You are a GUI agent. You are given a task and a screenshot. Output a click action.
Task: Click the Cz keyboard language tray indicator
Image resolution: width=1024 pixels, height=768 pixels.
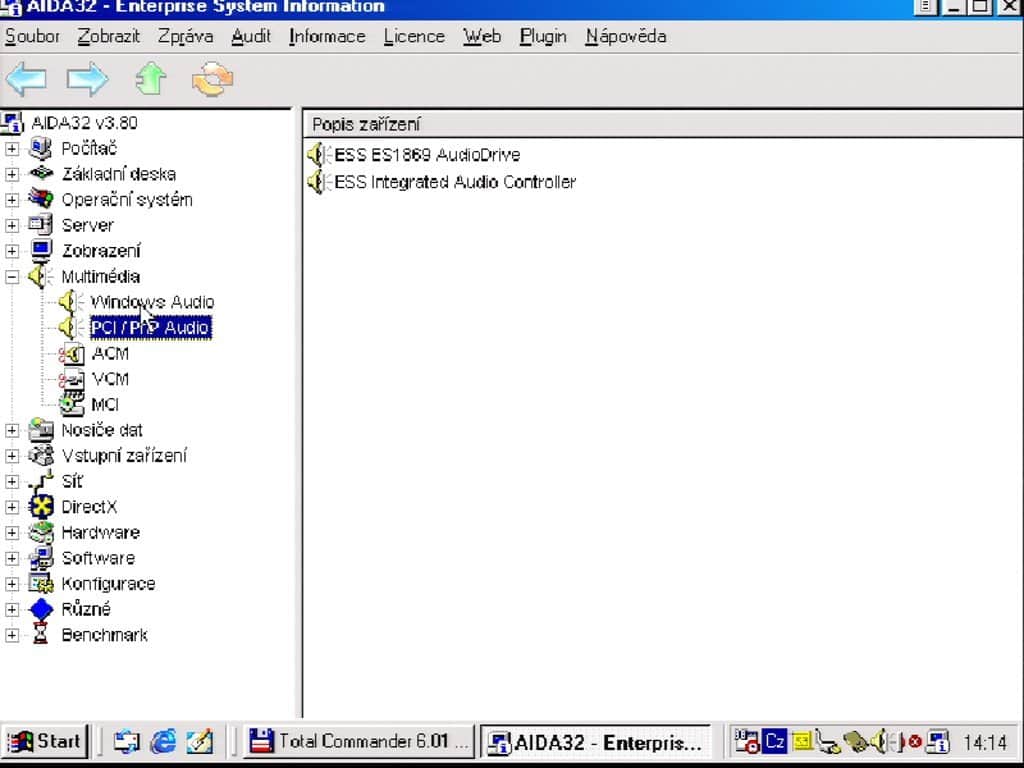tap(775, 741)
